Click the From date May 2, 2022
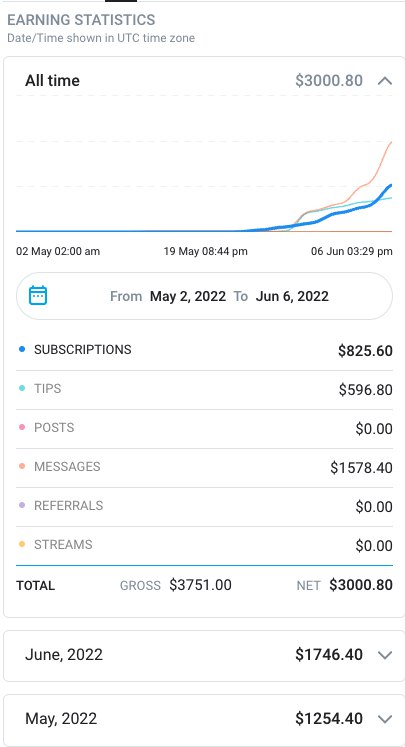The image size is (405, 747). point(188,296)
